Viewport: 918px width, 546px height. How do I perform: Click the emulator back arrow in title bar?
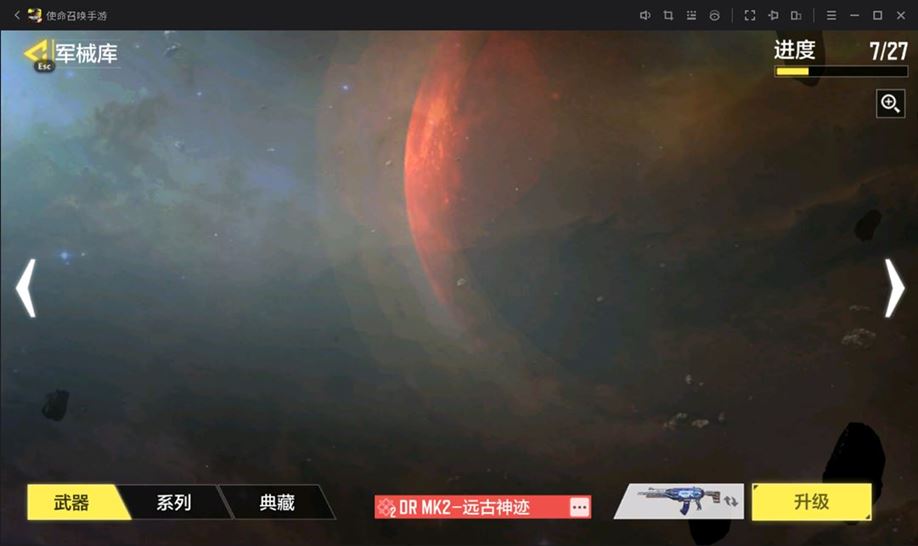(x=17, y=15)
